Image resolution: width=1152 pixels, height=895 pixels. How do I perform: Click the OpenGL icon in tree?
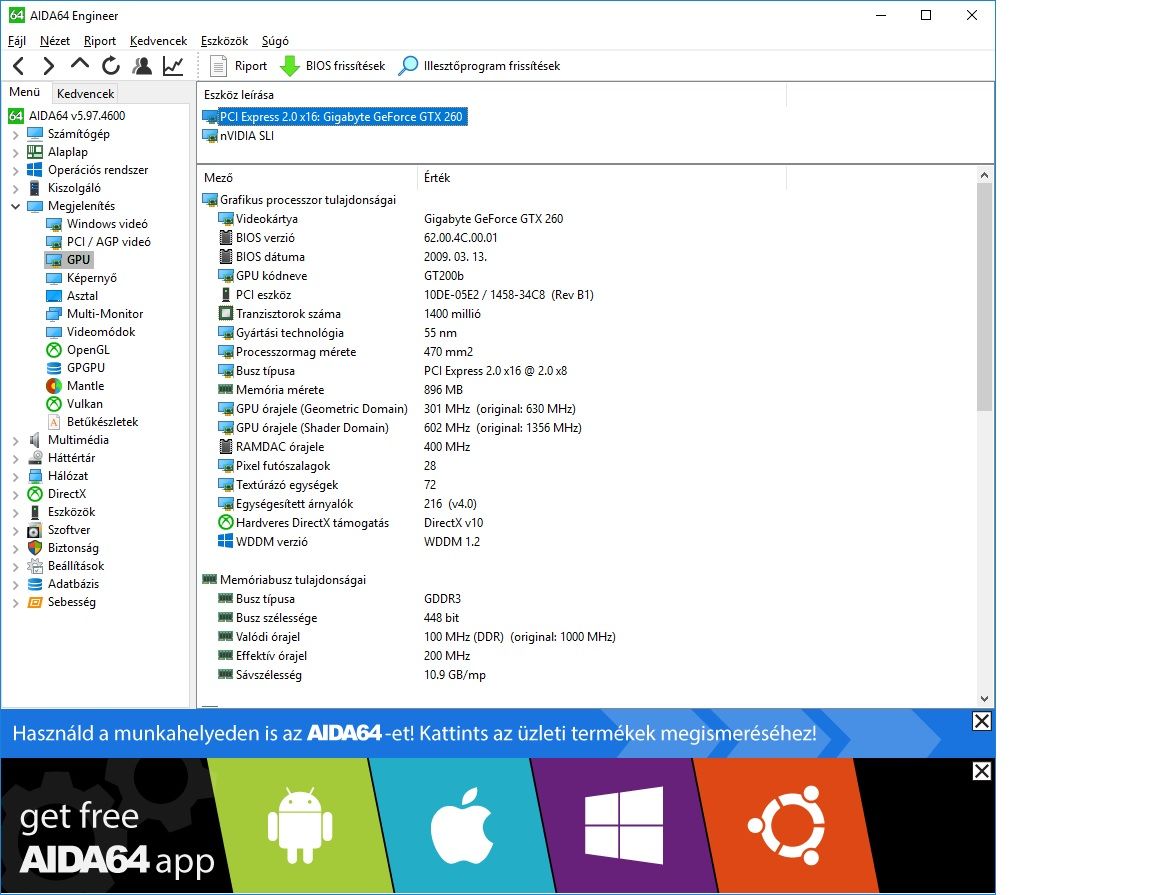[54, 351]
